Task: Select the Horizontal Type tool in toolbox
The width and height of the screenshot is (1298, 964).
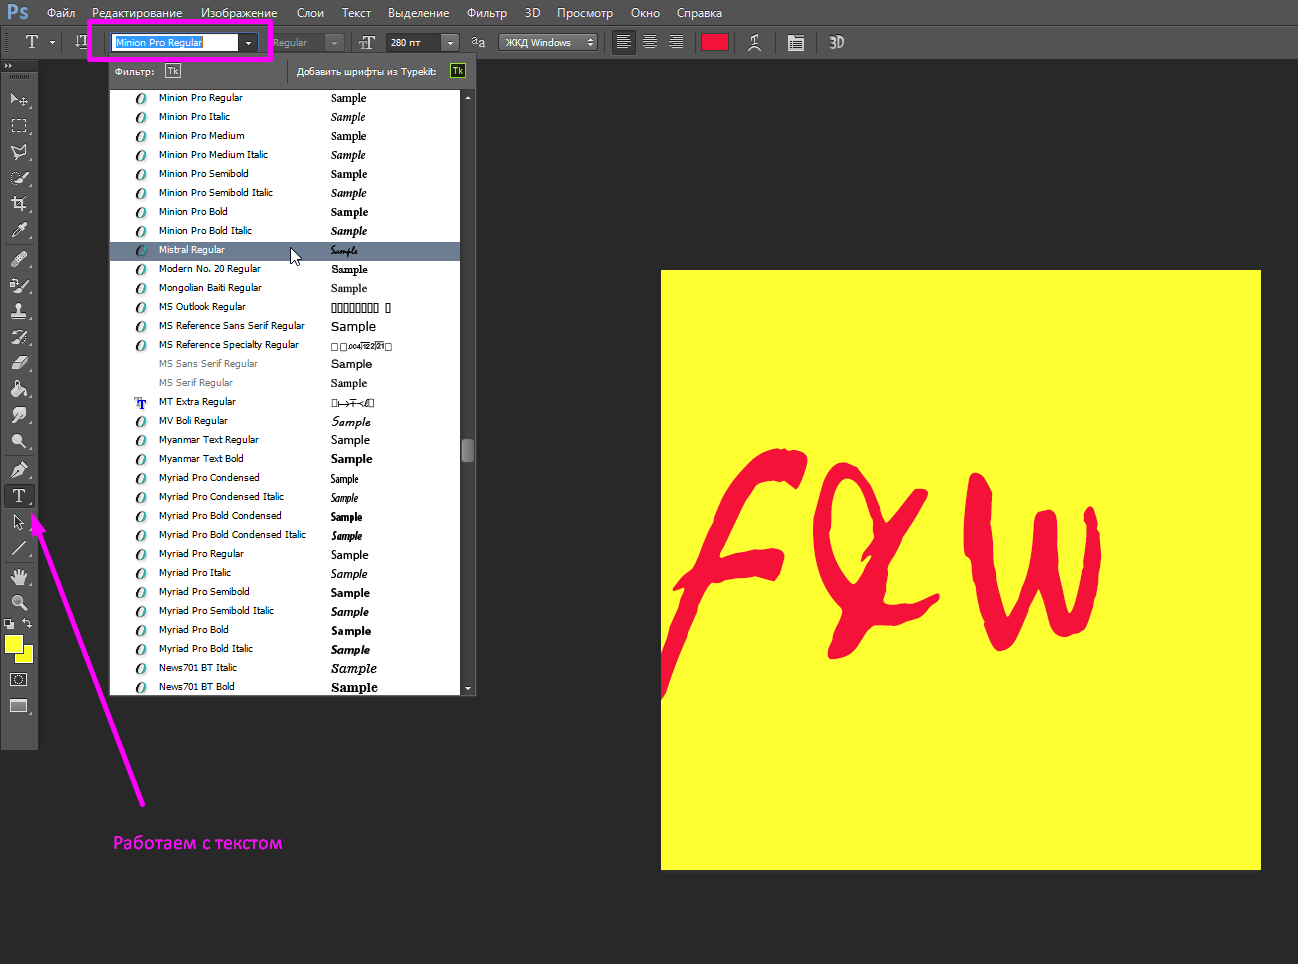Action: click(19, 496)
